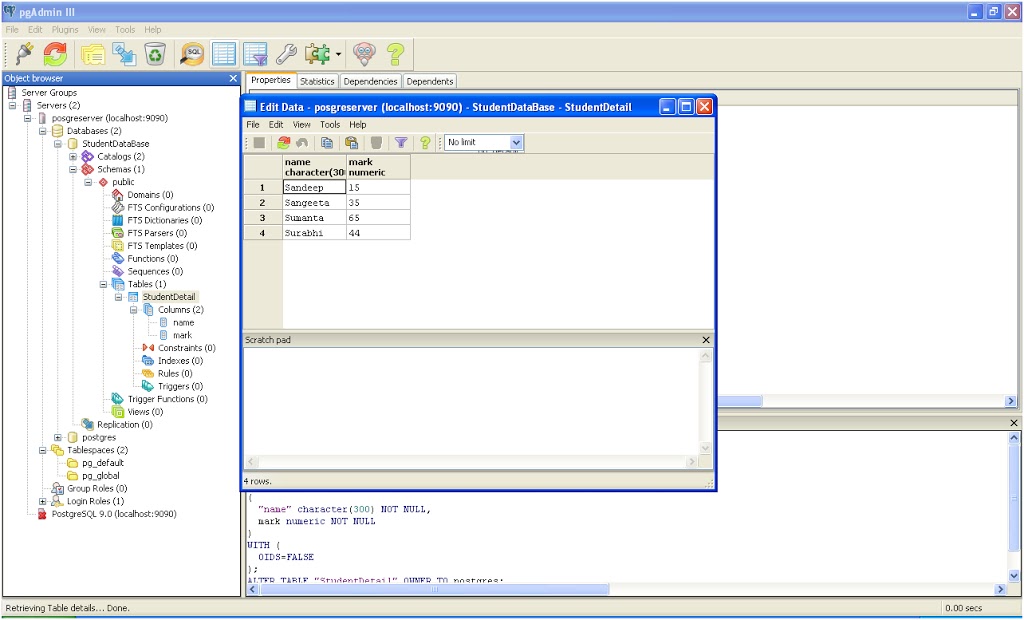
Task: Click the name character column header
Action: click(x=314, y=167)
